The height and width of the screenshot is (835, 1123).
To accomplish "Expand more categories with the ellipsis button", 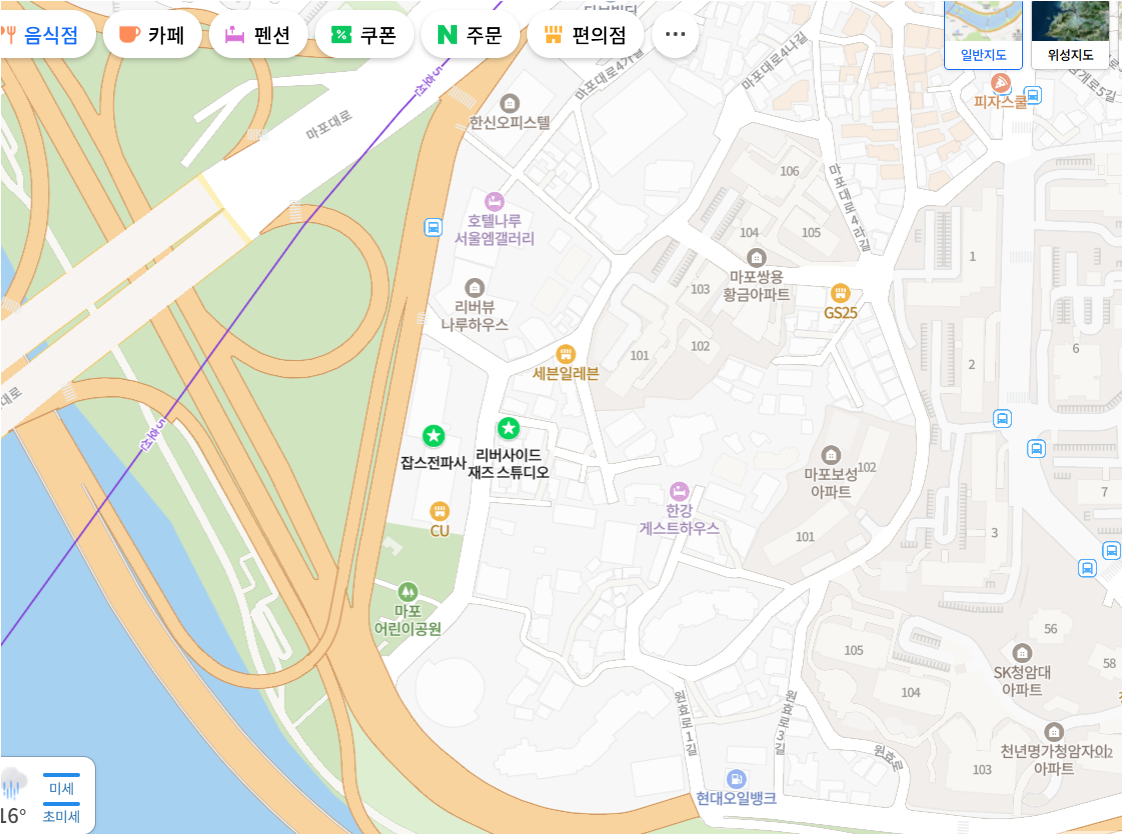I will point(675,34).
